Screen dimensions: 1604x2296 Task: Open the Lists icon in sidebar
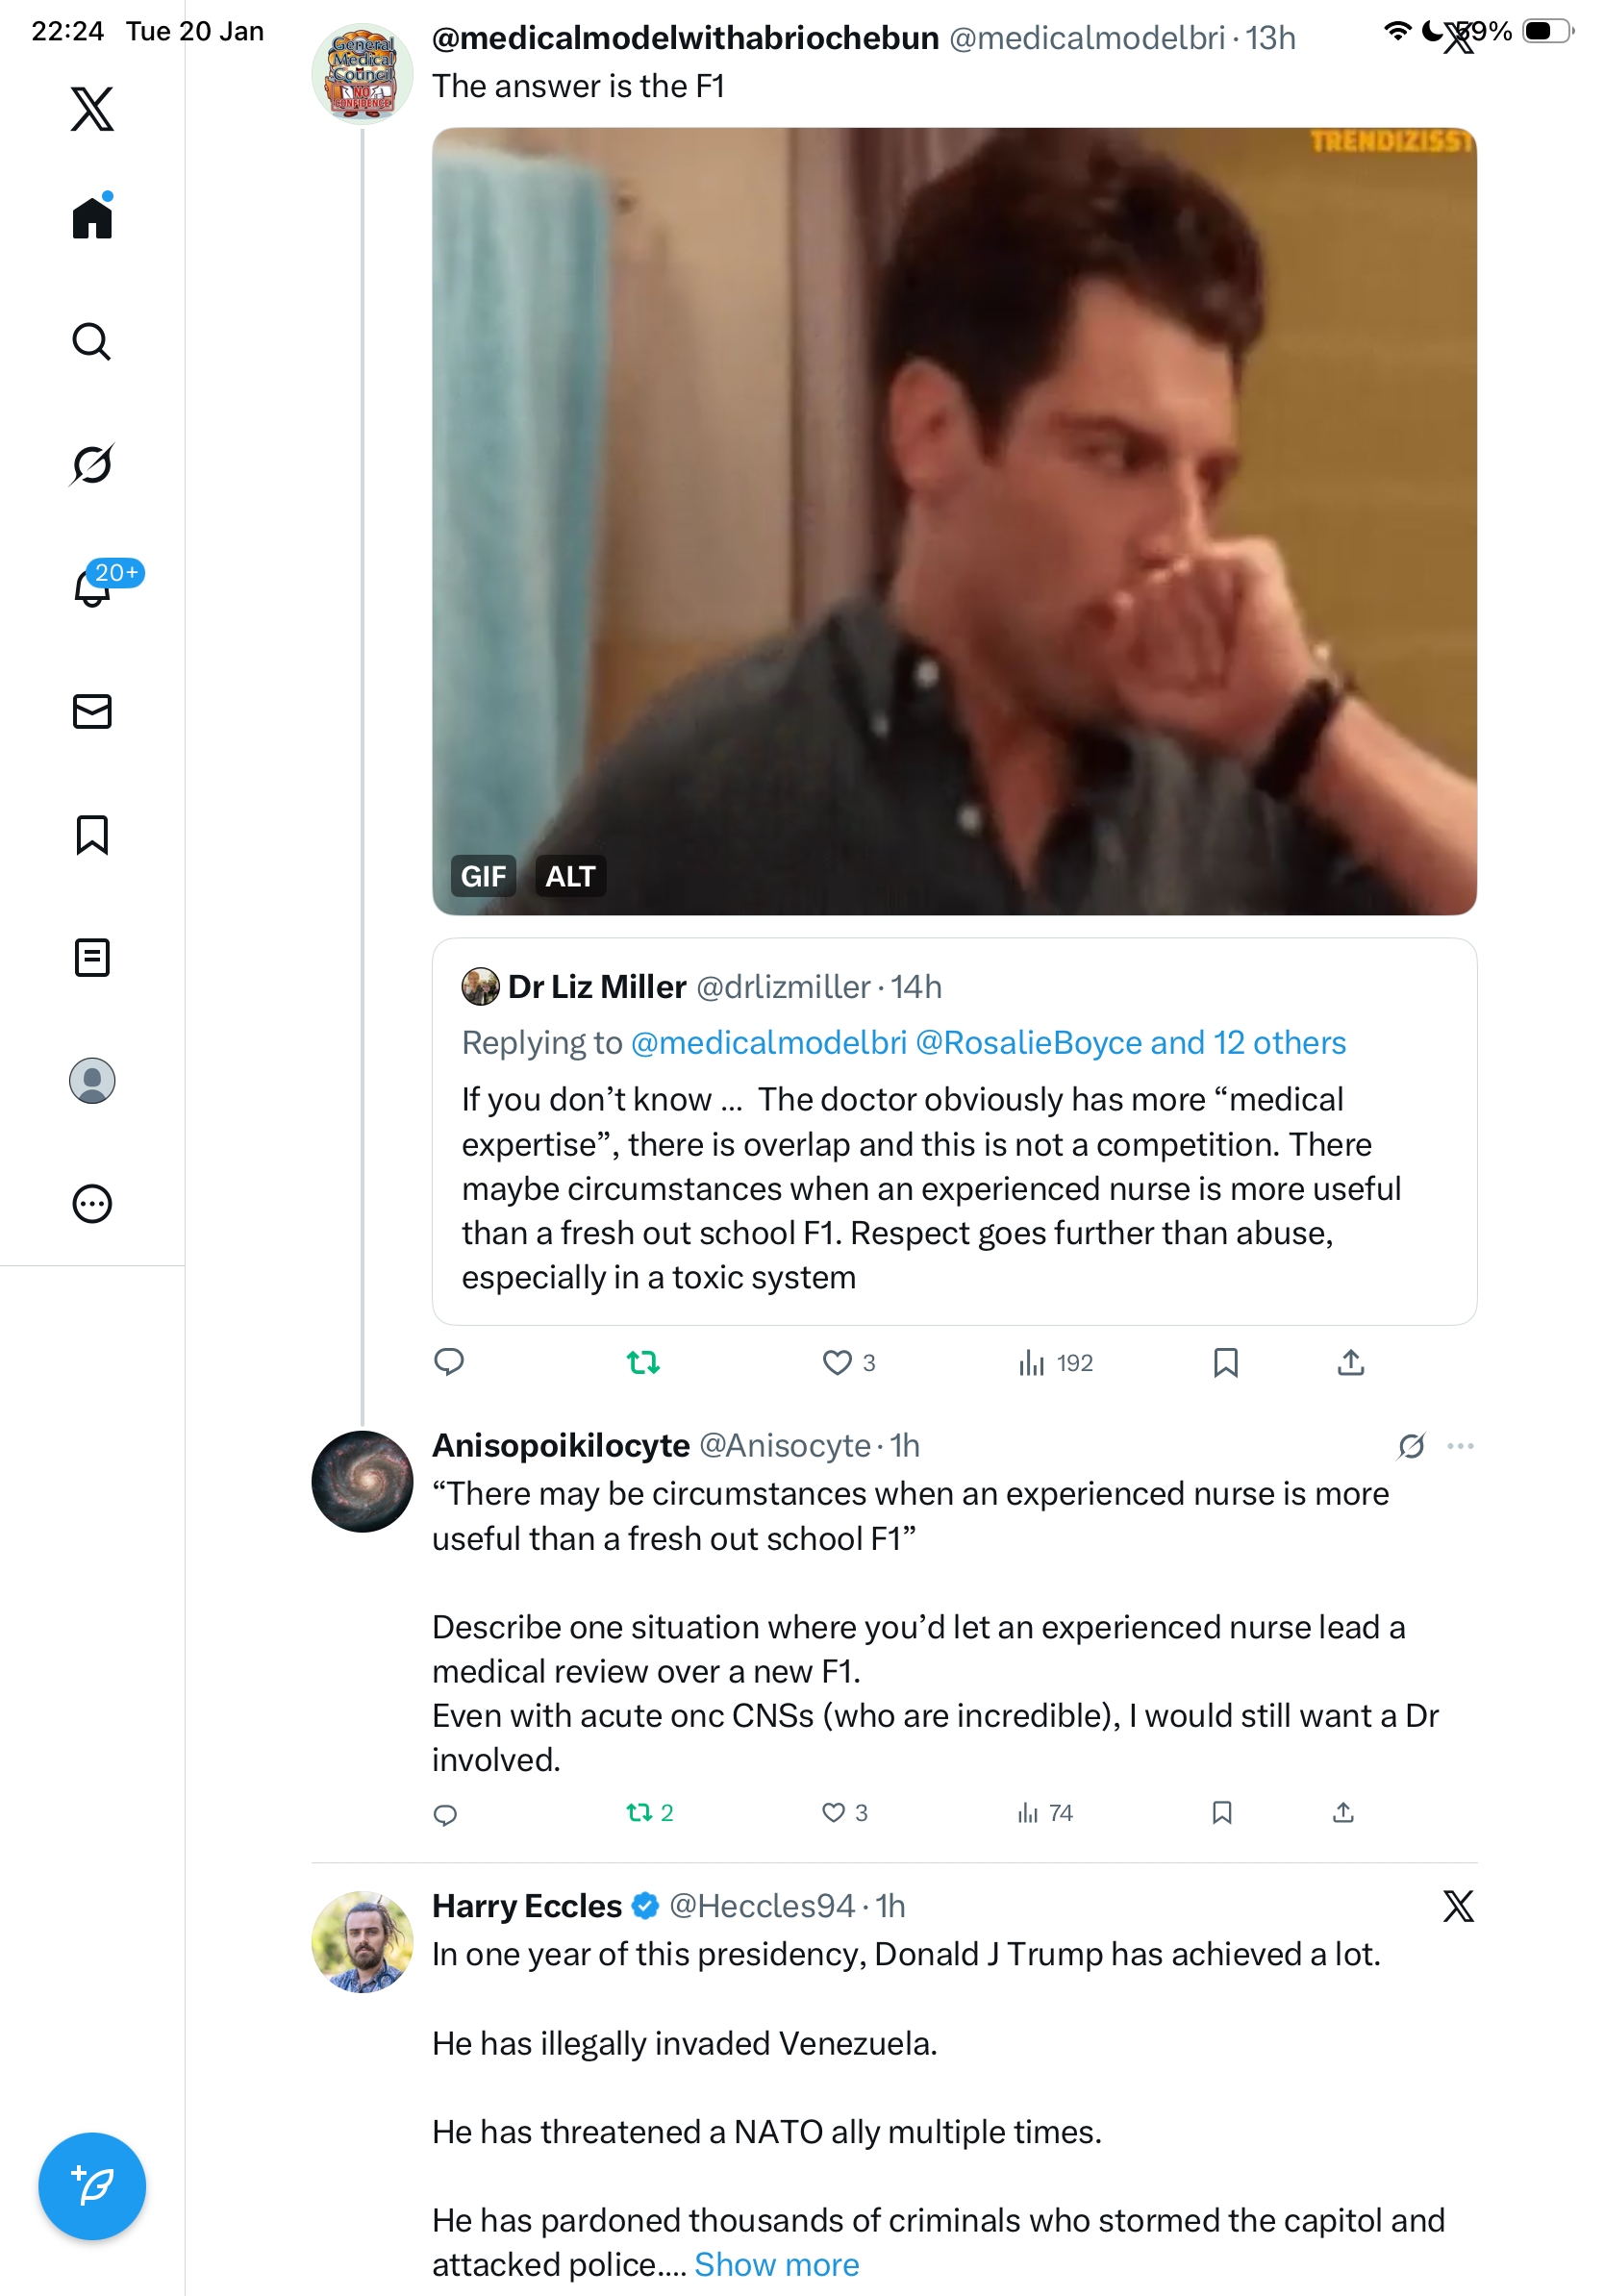[92, 957]
